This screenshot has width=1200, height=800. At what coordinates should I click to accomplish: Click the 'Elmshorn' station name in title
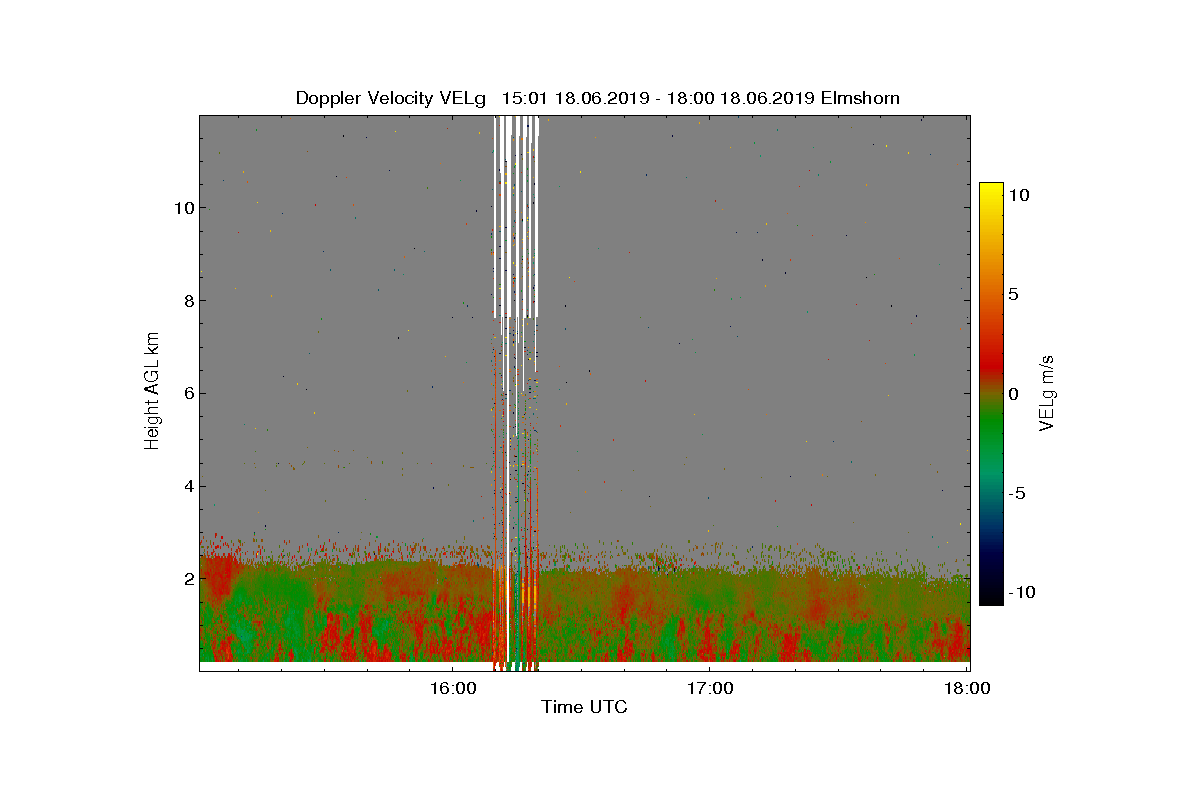pos(861,98)
